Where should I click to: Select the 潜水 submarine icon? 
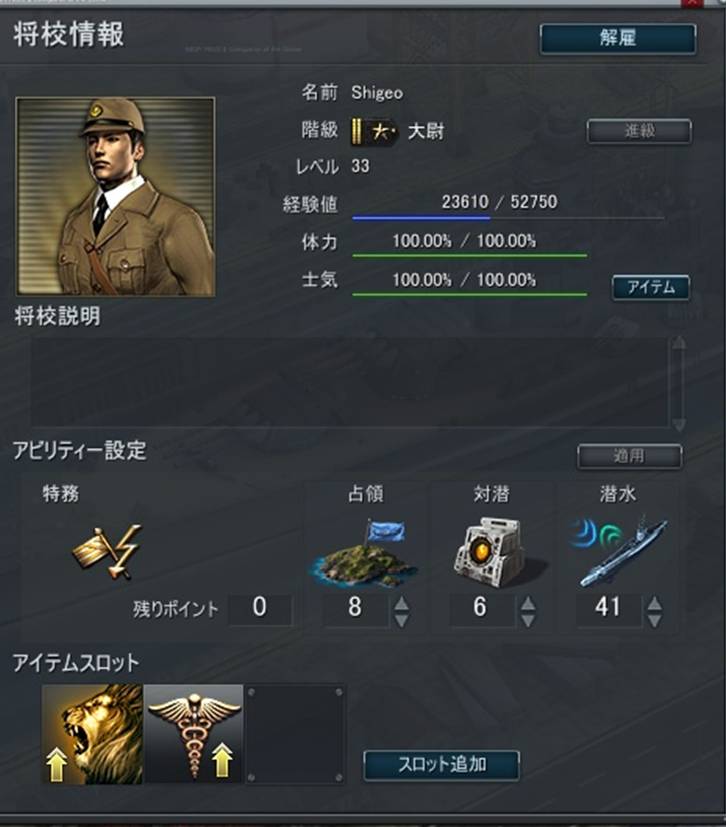(618, 551)
